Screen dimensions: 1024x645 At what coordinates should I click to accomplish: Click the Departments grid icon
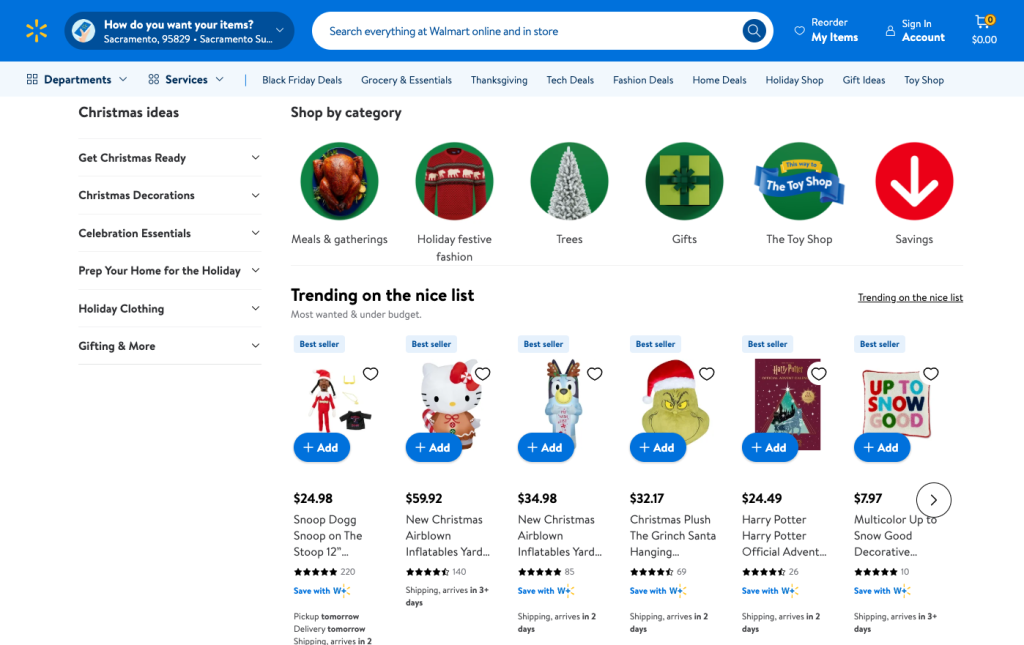[x=32, y=80]
